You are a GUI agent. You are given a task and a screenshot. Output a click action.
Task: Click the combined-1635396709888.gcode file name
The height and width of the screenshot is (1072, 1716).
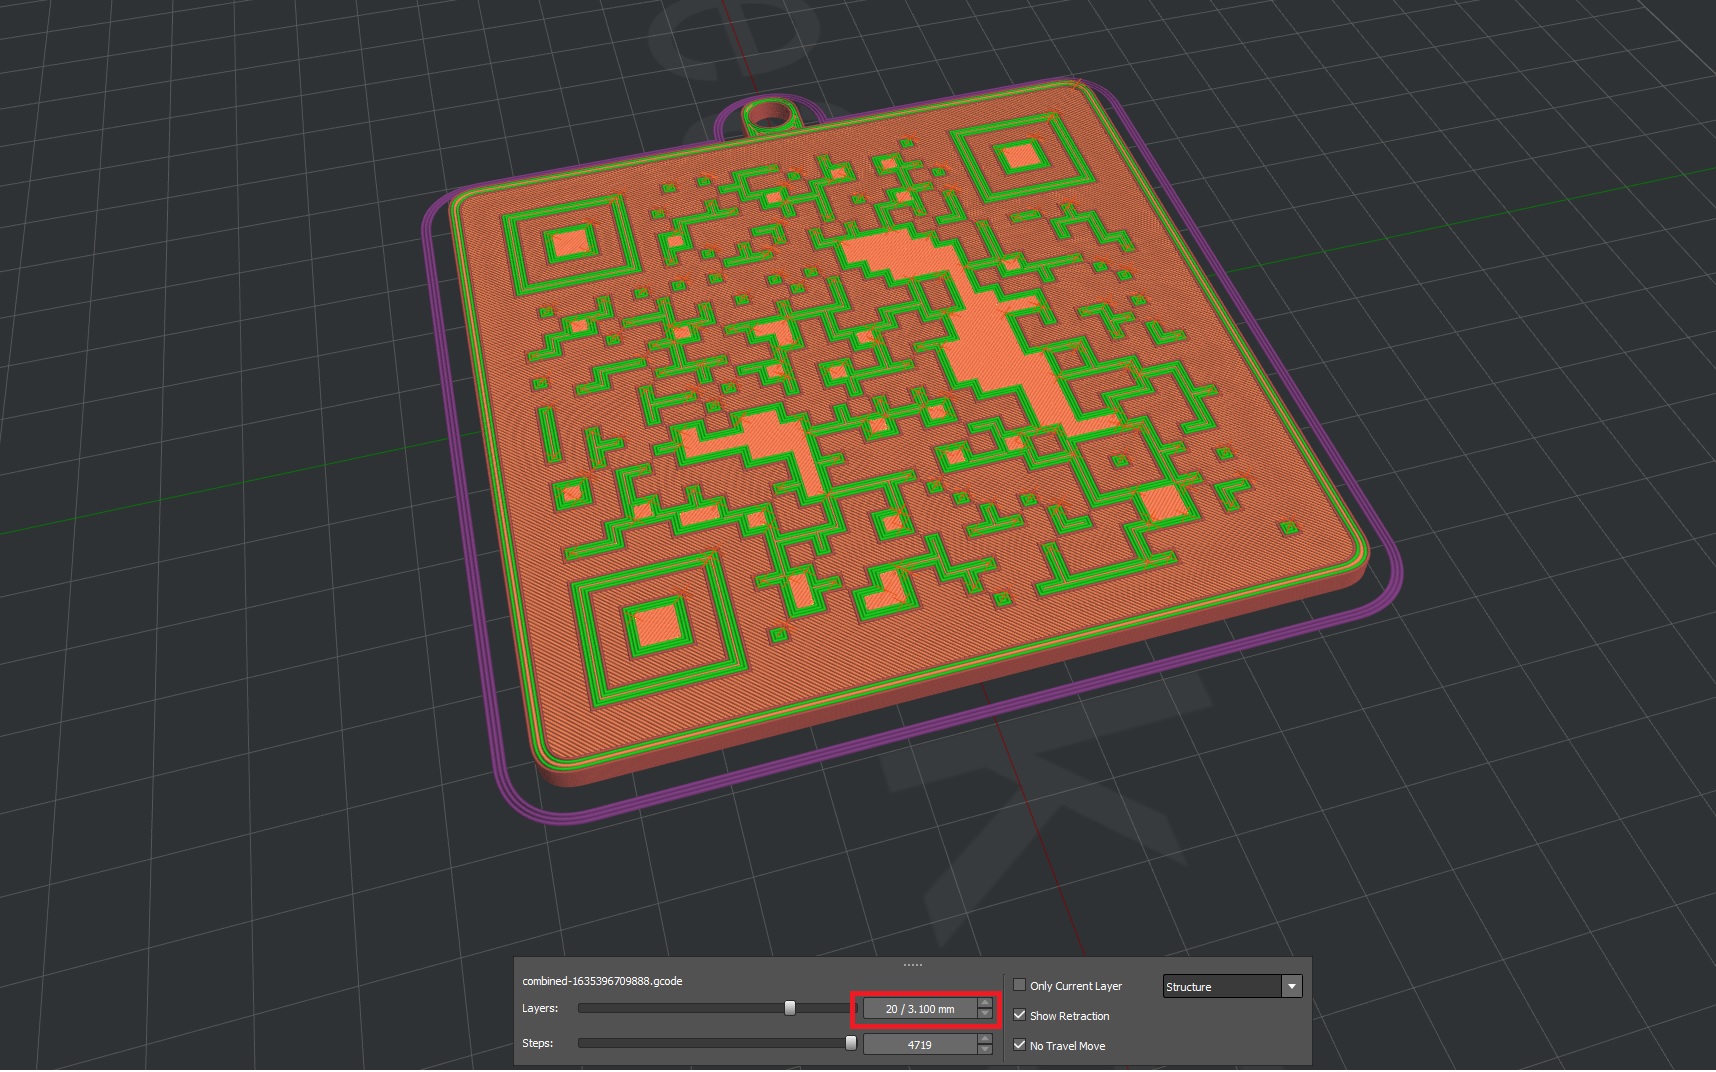[602, 981]
